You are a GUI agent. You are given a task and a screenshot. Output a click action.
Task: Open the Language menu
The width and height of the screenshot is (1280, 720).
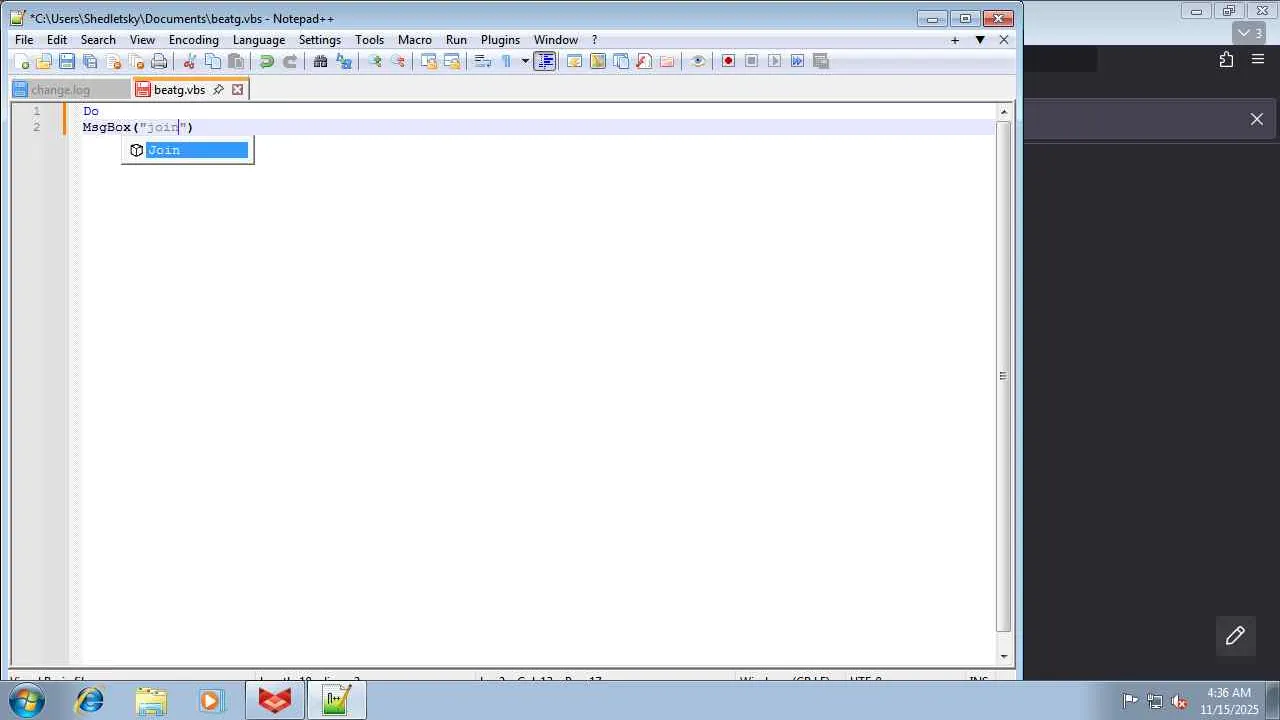coord(259,40)
